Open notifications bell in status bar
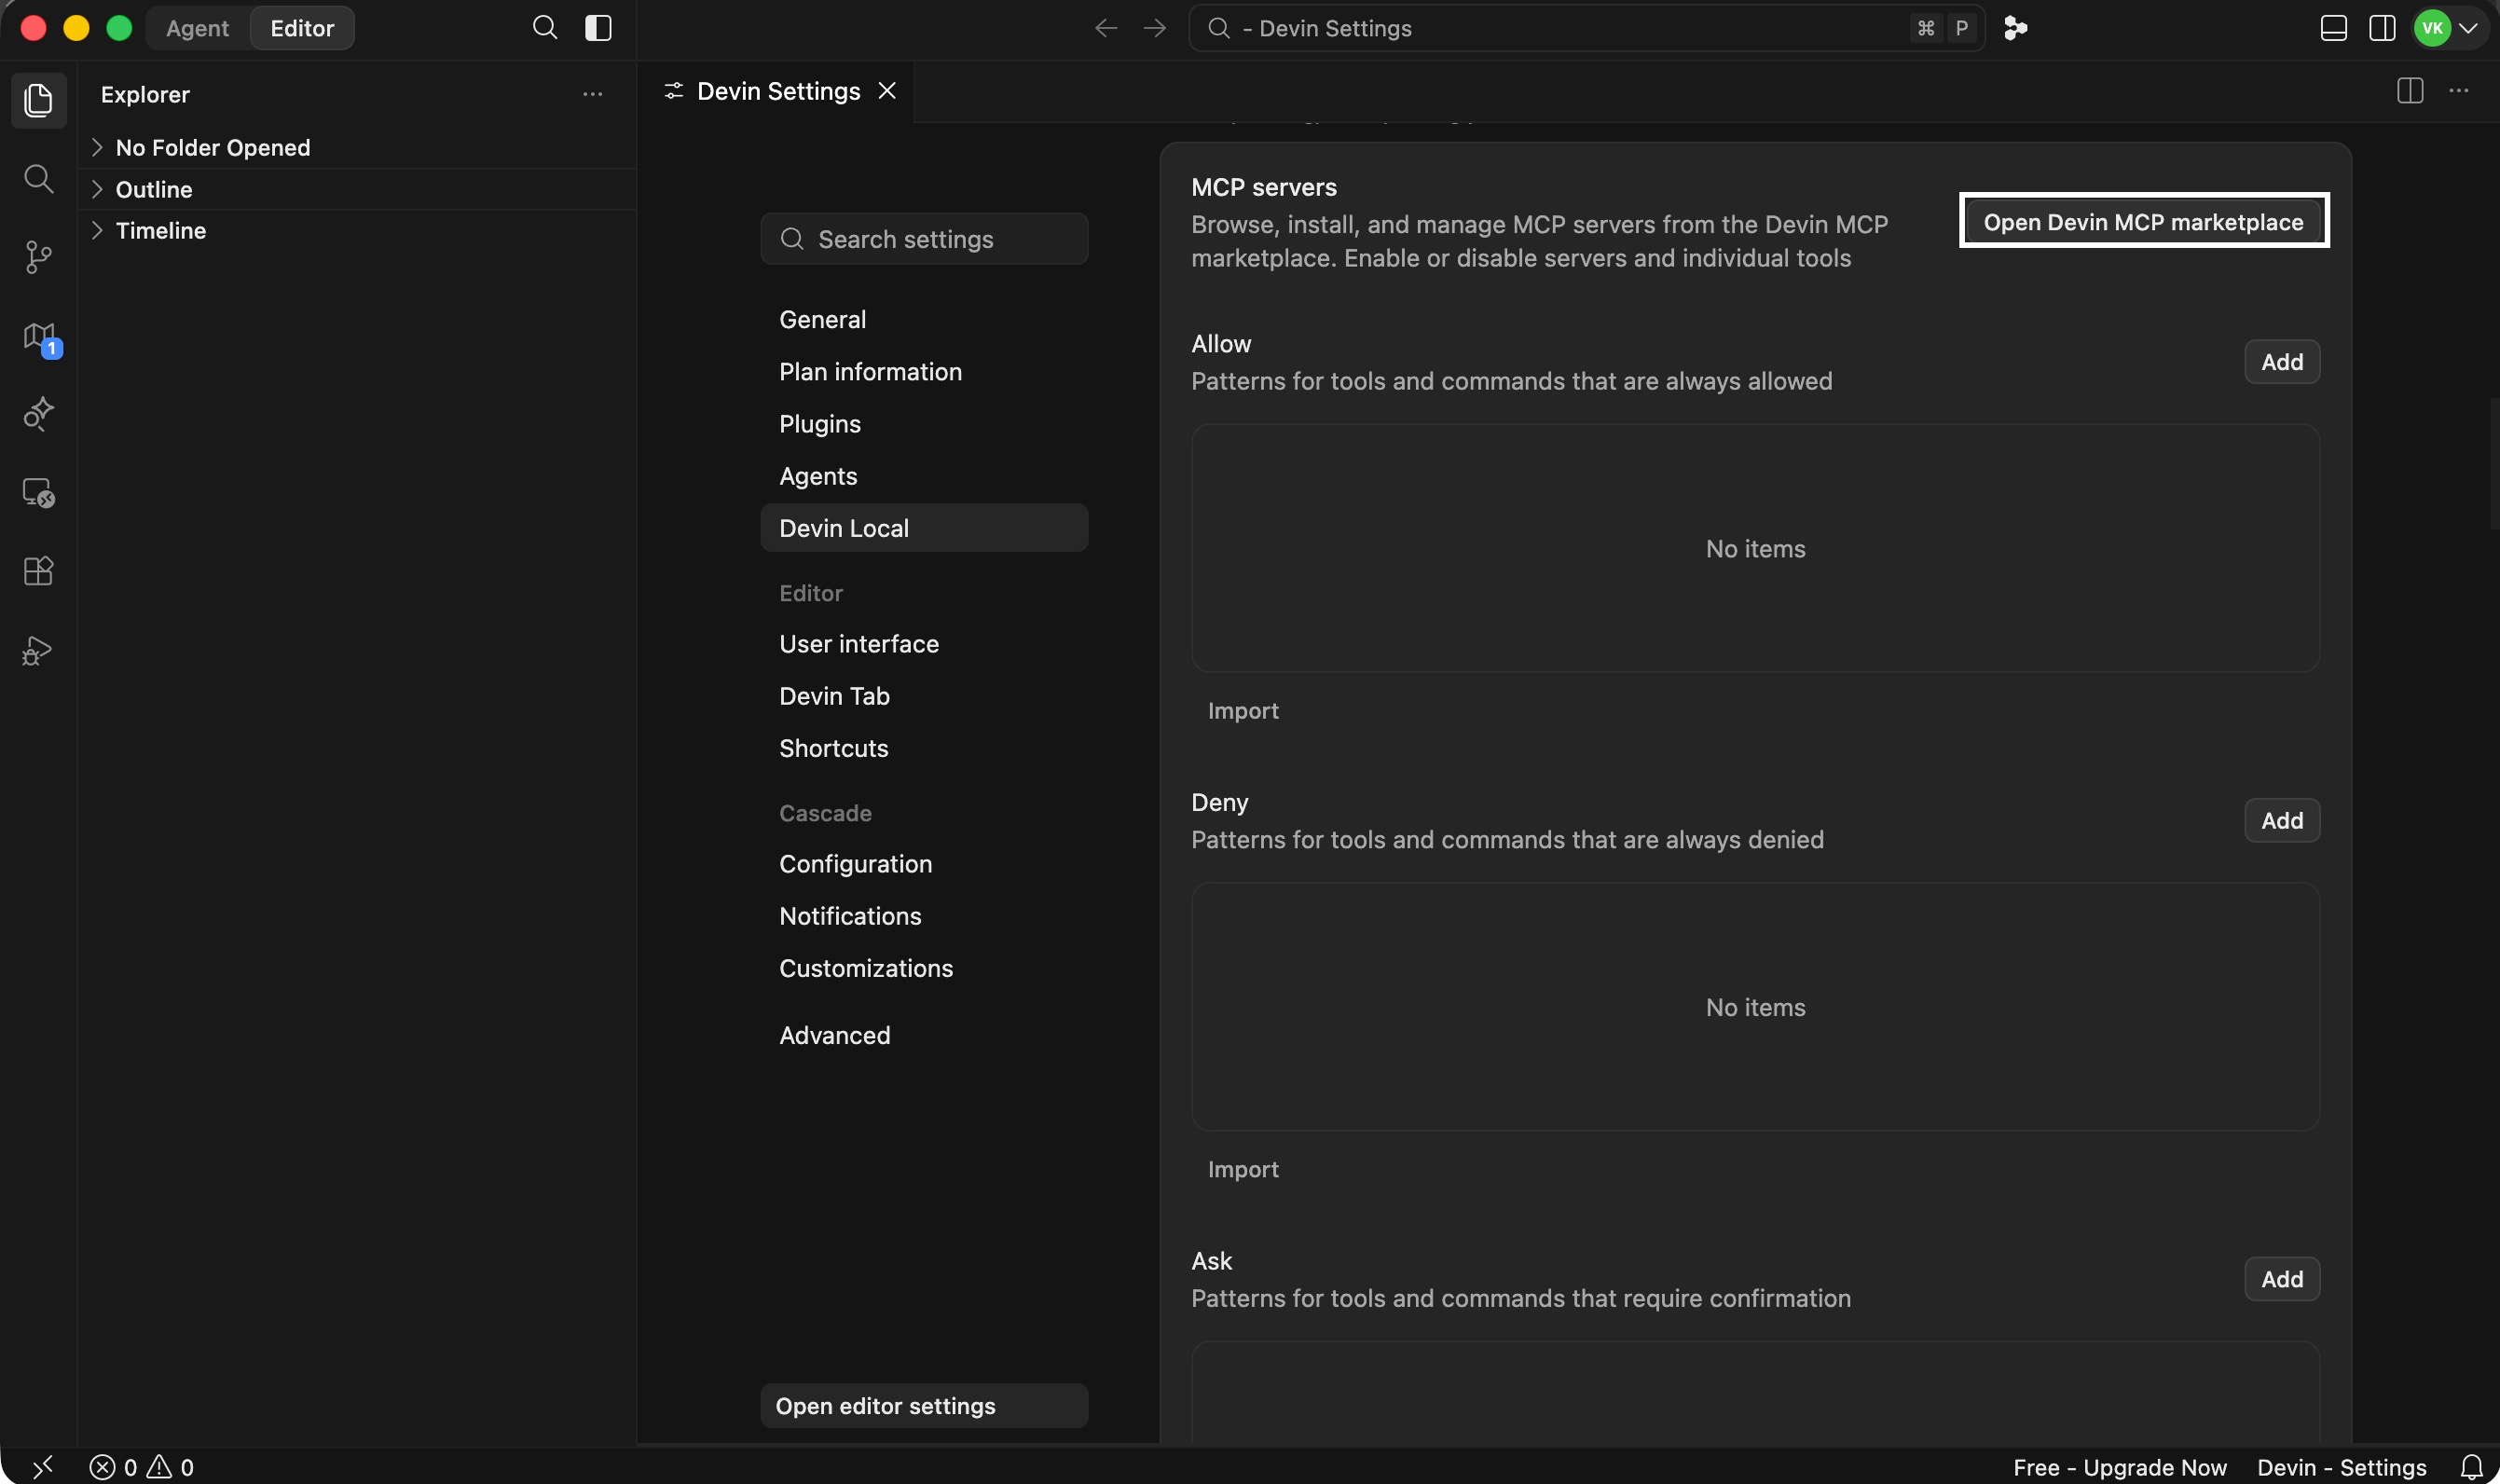 [x=2471, y=1467]
